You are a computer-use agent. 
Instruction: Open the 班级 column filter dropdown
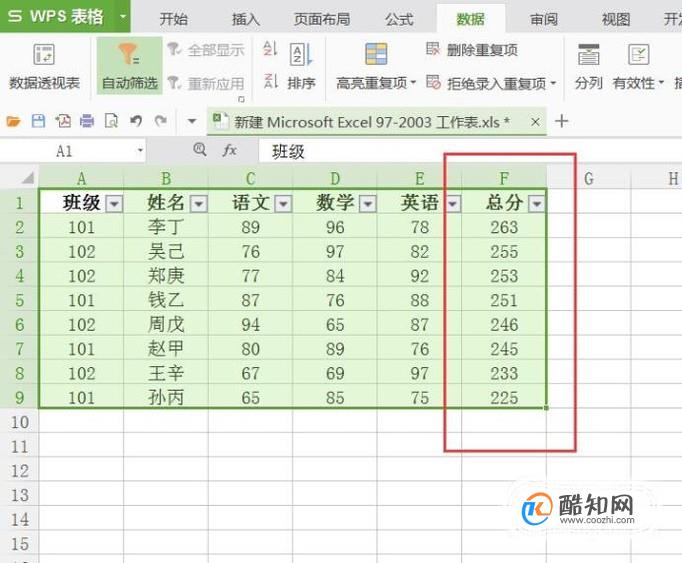(x=114, y=204)
